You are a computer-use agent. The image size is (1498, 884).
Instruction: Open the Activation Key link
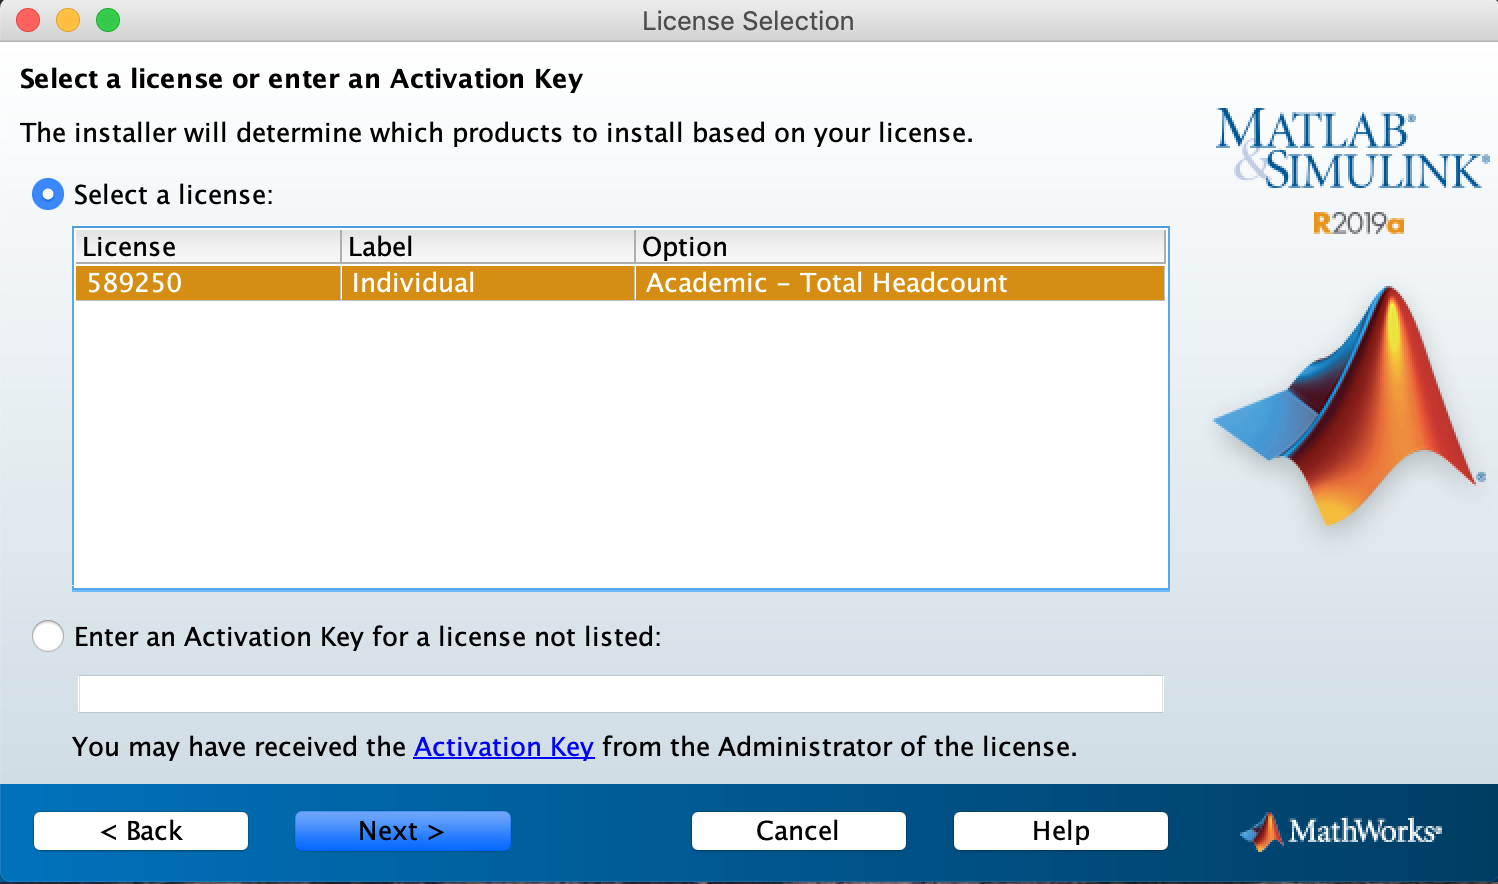(x=504, y=746)
